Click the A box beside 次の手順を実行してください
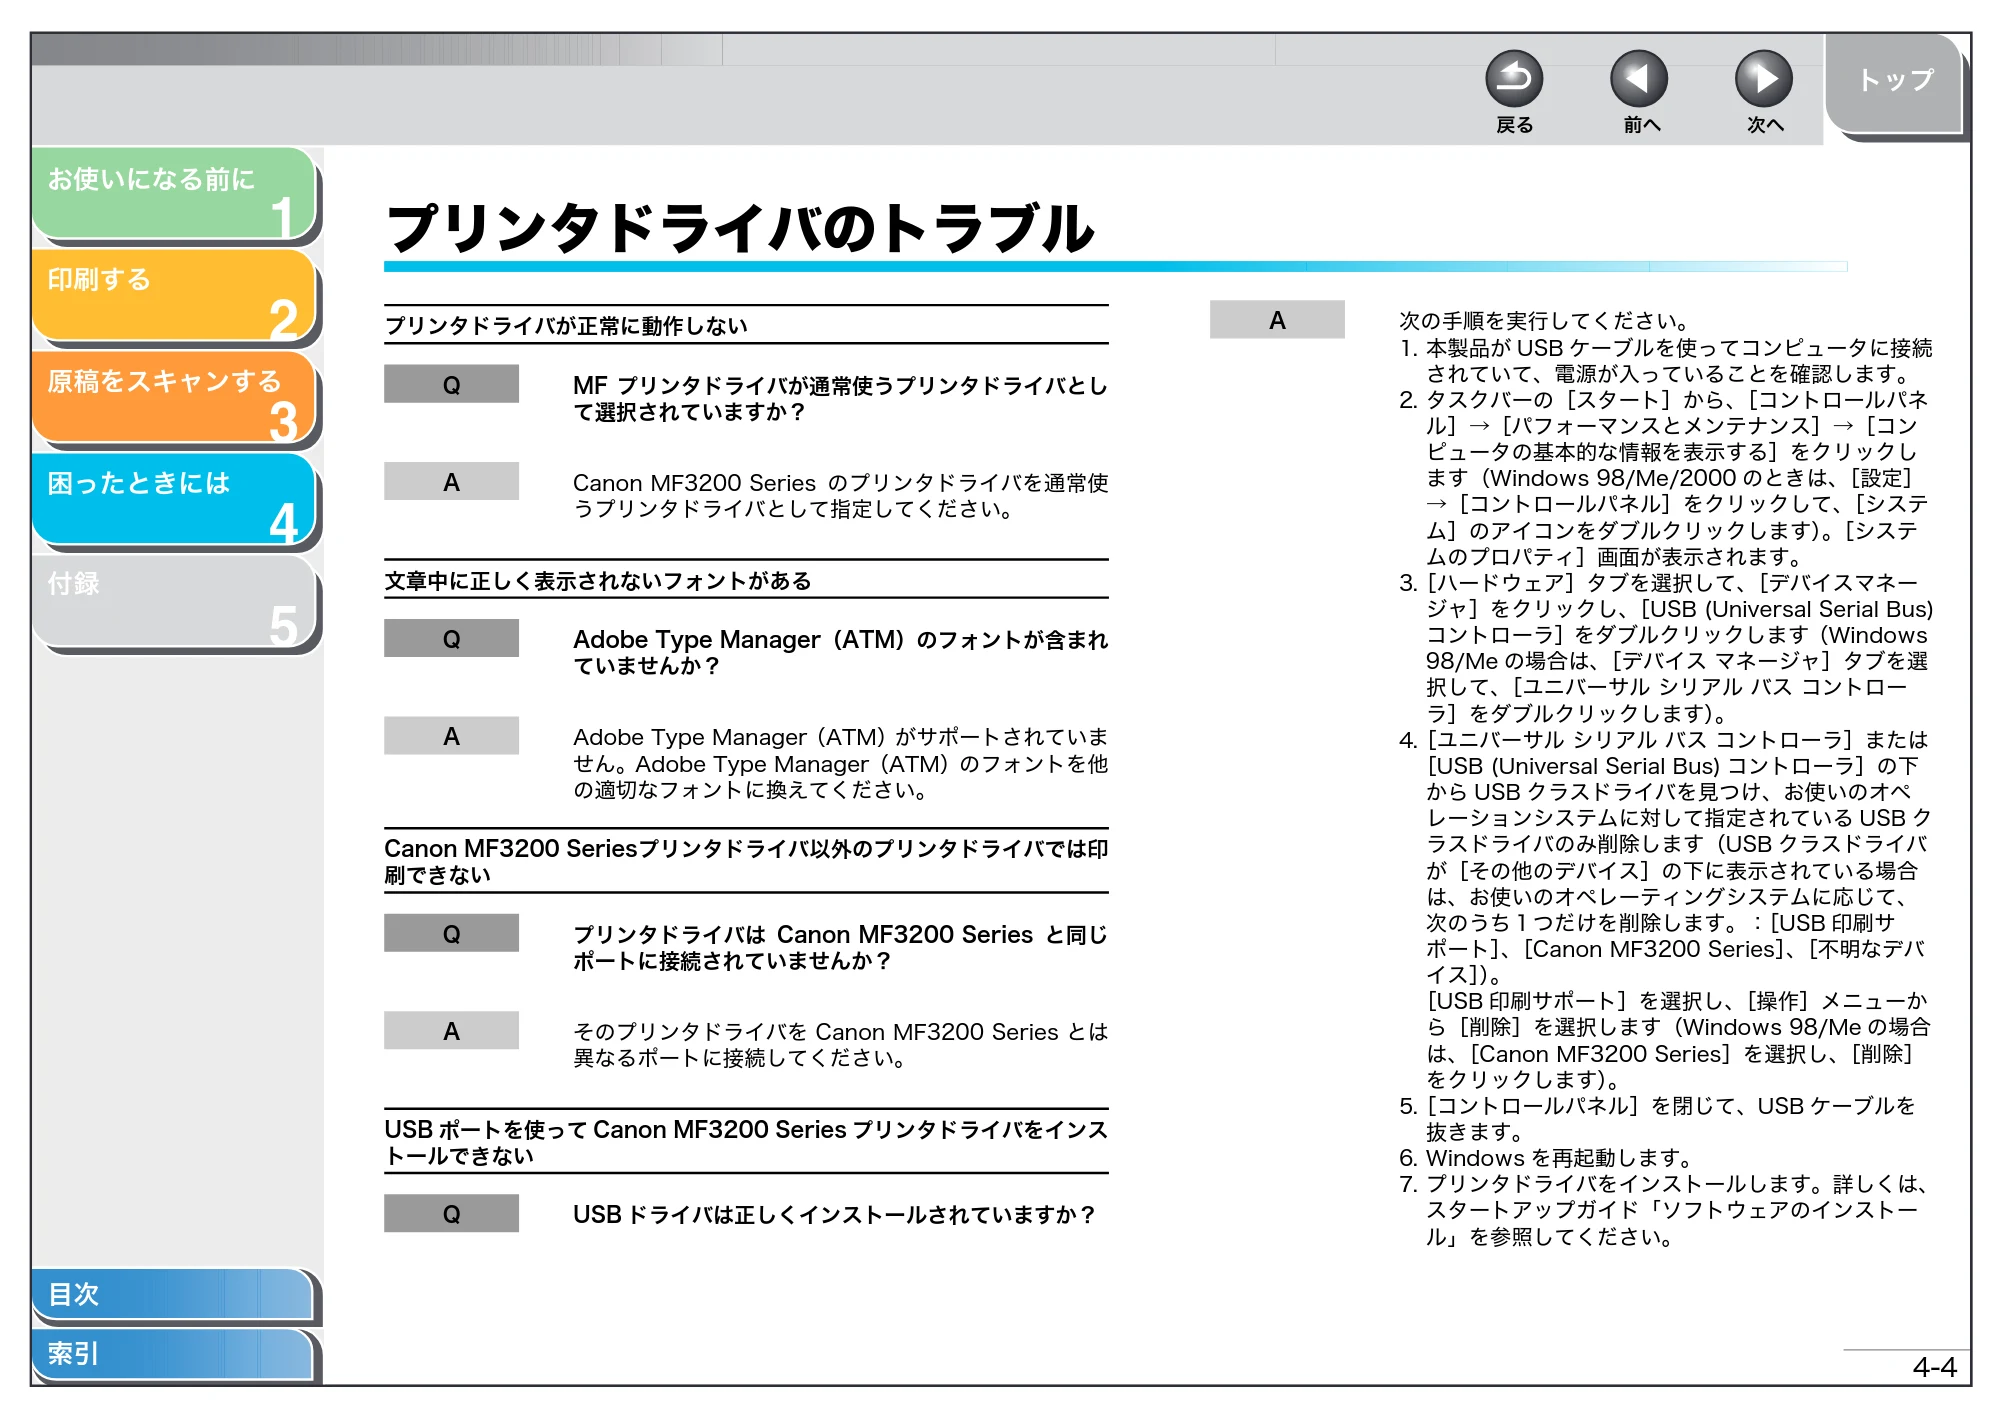2000x1415 pixels. tap(1277, 320)
